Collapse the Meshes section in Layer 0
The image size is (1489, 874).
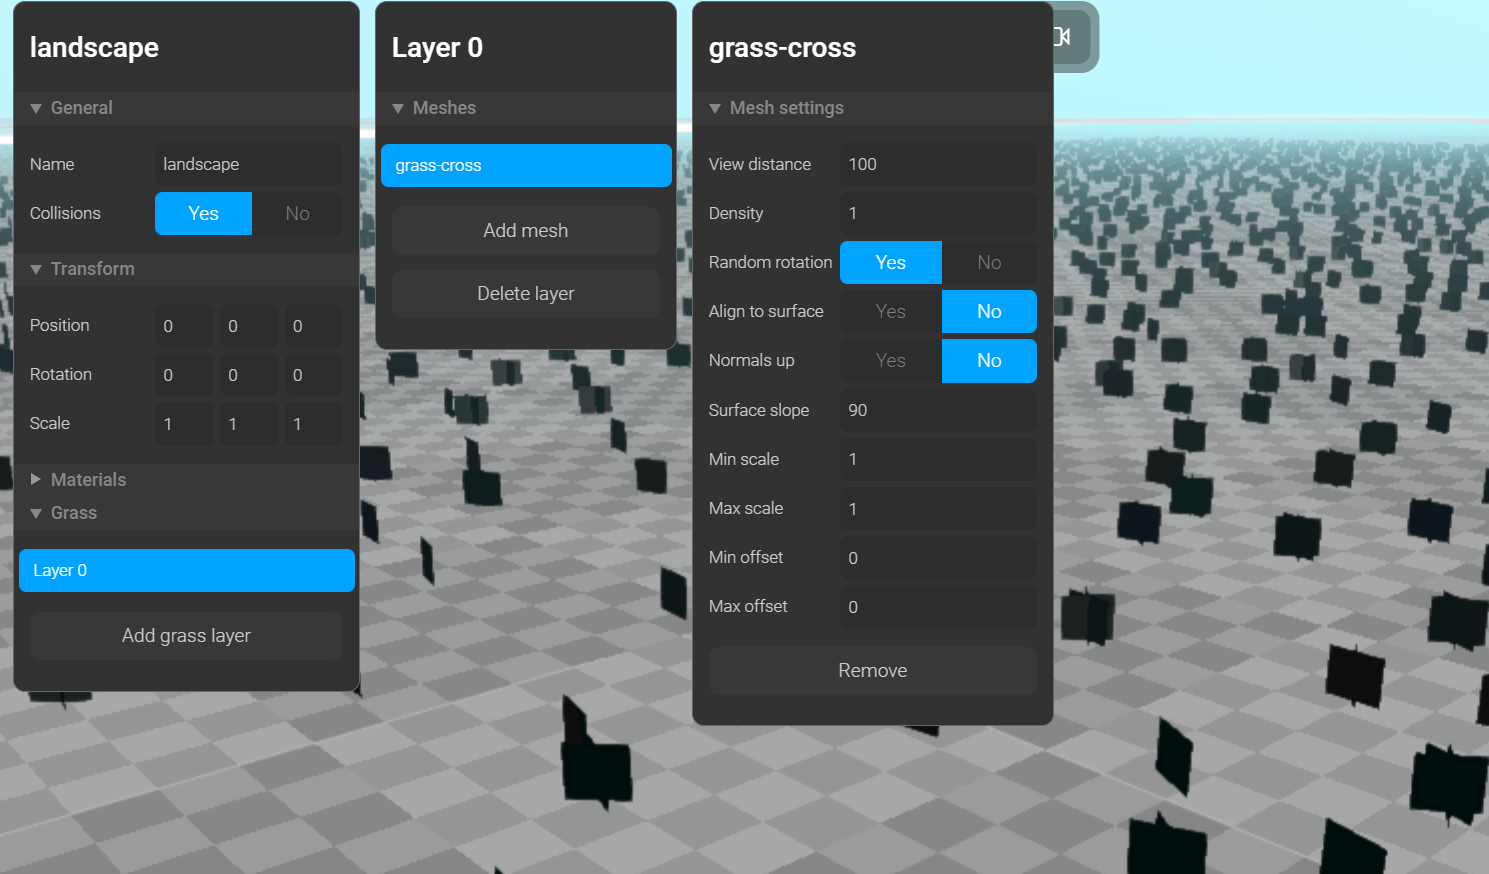point(443,108)
